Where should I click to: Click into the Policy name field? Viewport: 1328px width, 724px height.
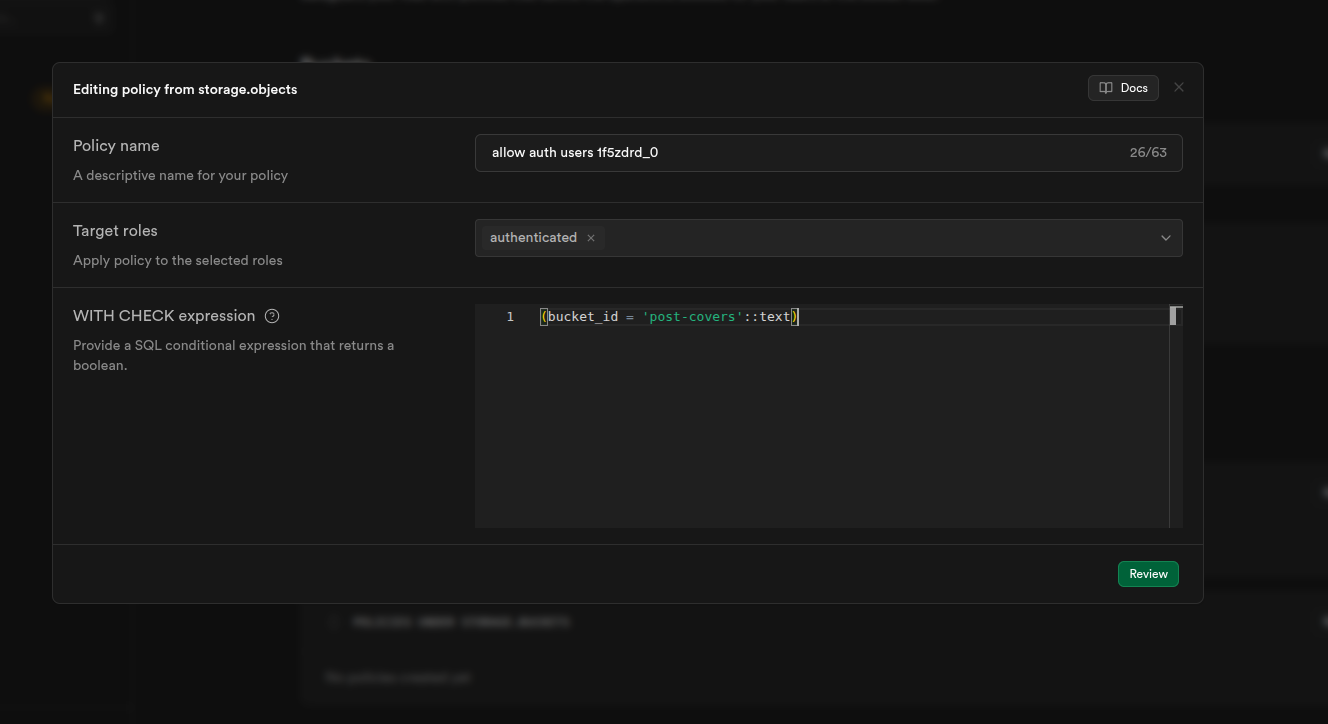(x=800, y=153)
